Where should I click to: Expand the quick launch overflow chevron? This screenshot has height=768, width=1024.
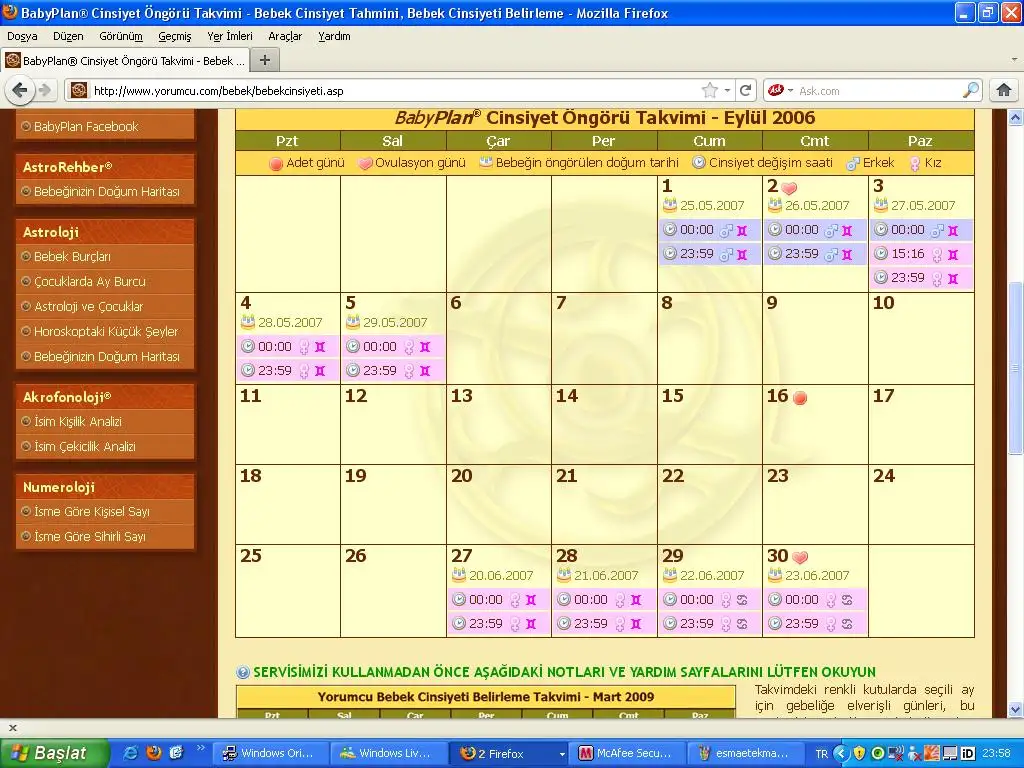[x=200, y=748]
